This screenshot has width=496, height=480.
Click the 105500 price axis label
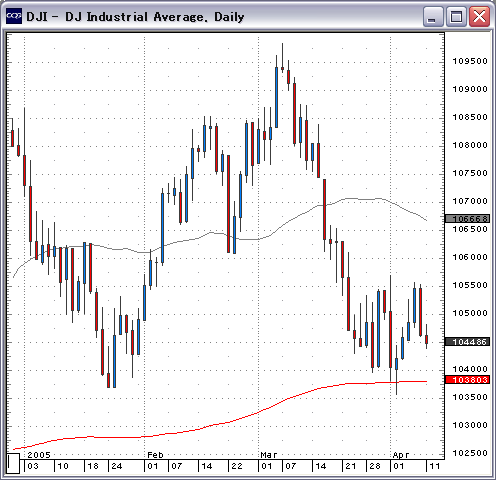(x=470, y=285)
